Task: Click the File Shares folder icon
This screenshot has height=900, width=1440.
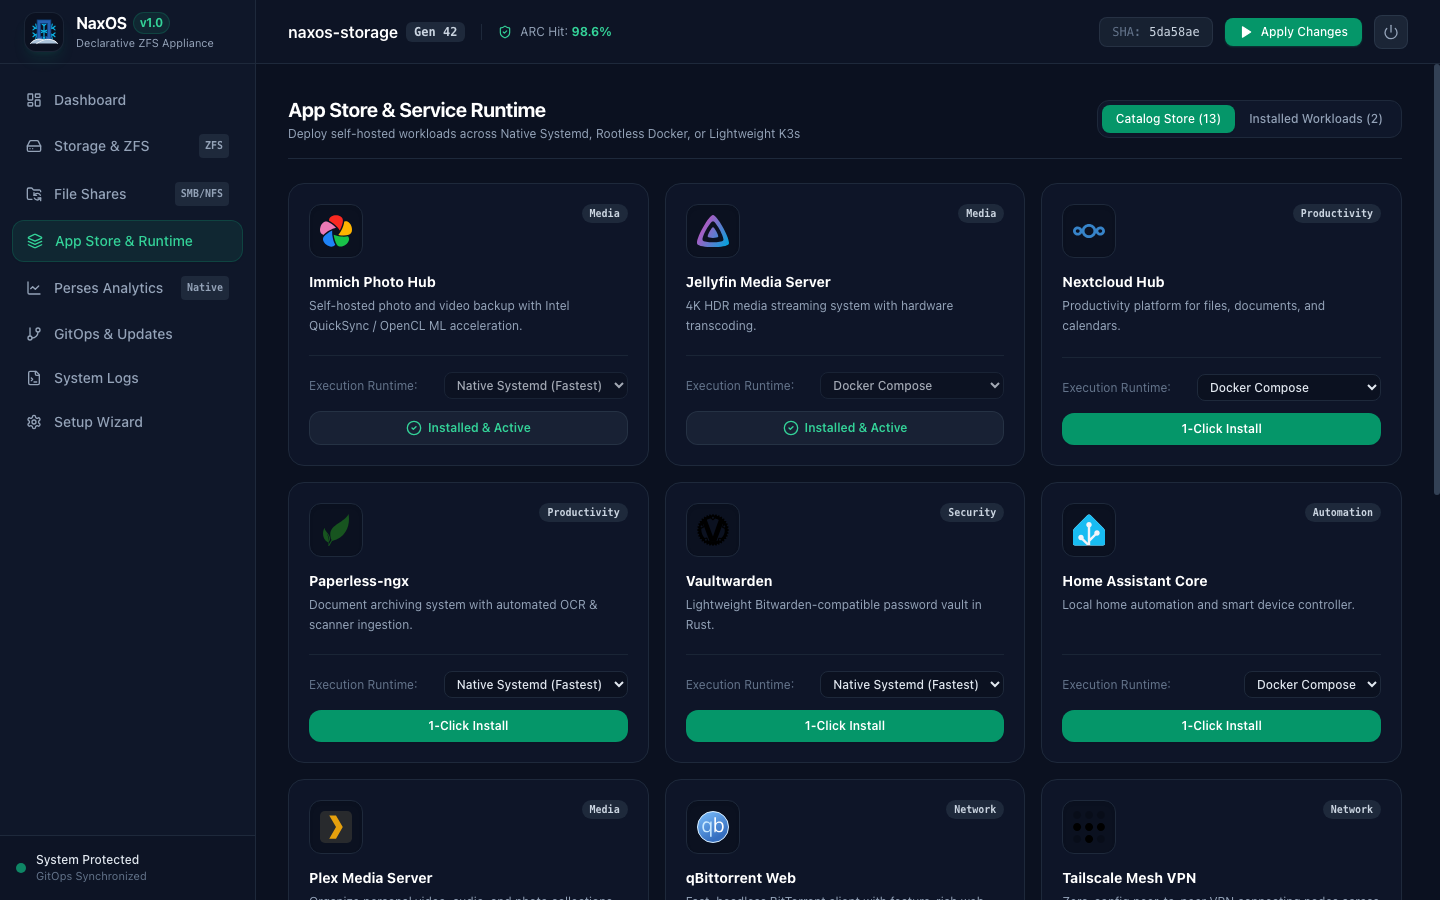Action: (x=34, y=194)
